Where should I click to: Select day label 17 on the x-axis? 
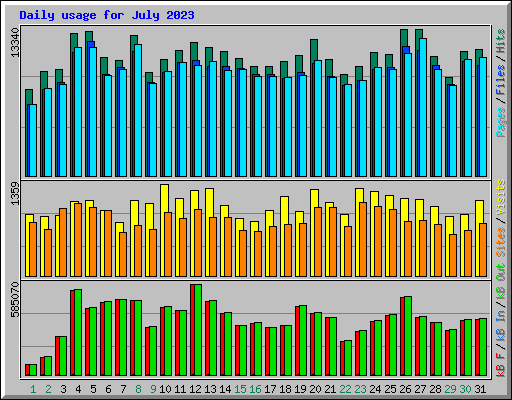[270, 389]
